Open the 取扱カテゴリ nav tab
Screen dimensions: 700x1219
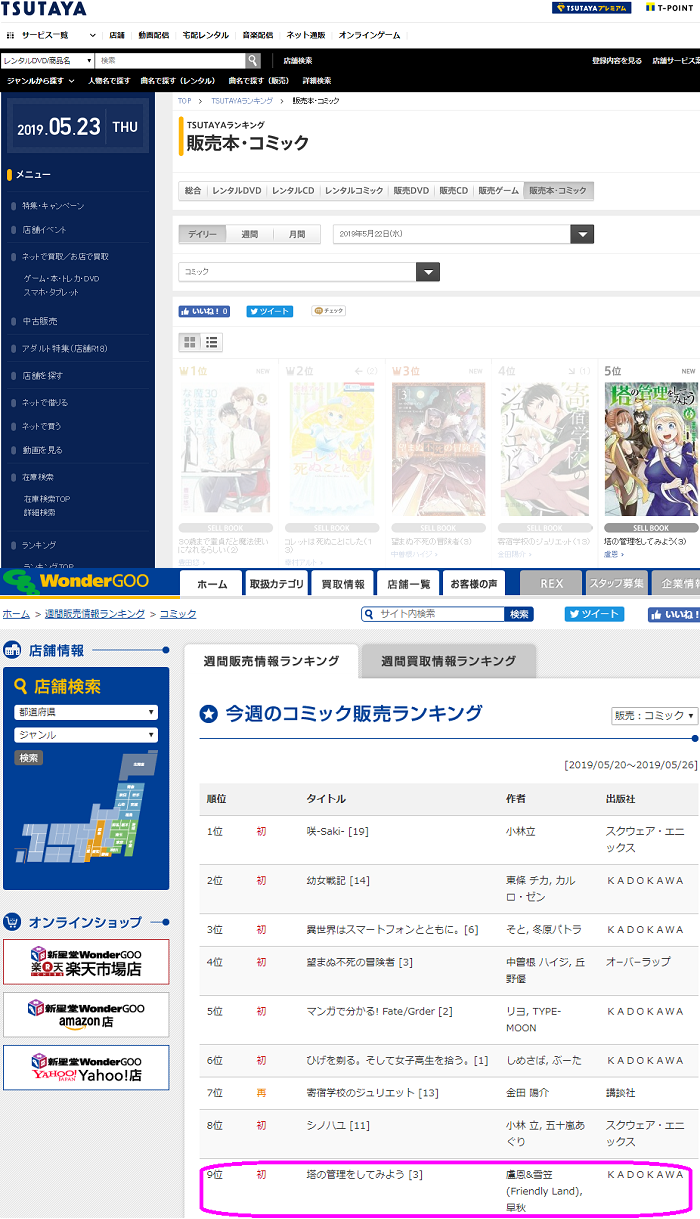point(277,583)
